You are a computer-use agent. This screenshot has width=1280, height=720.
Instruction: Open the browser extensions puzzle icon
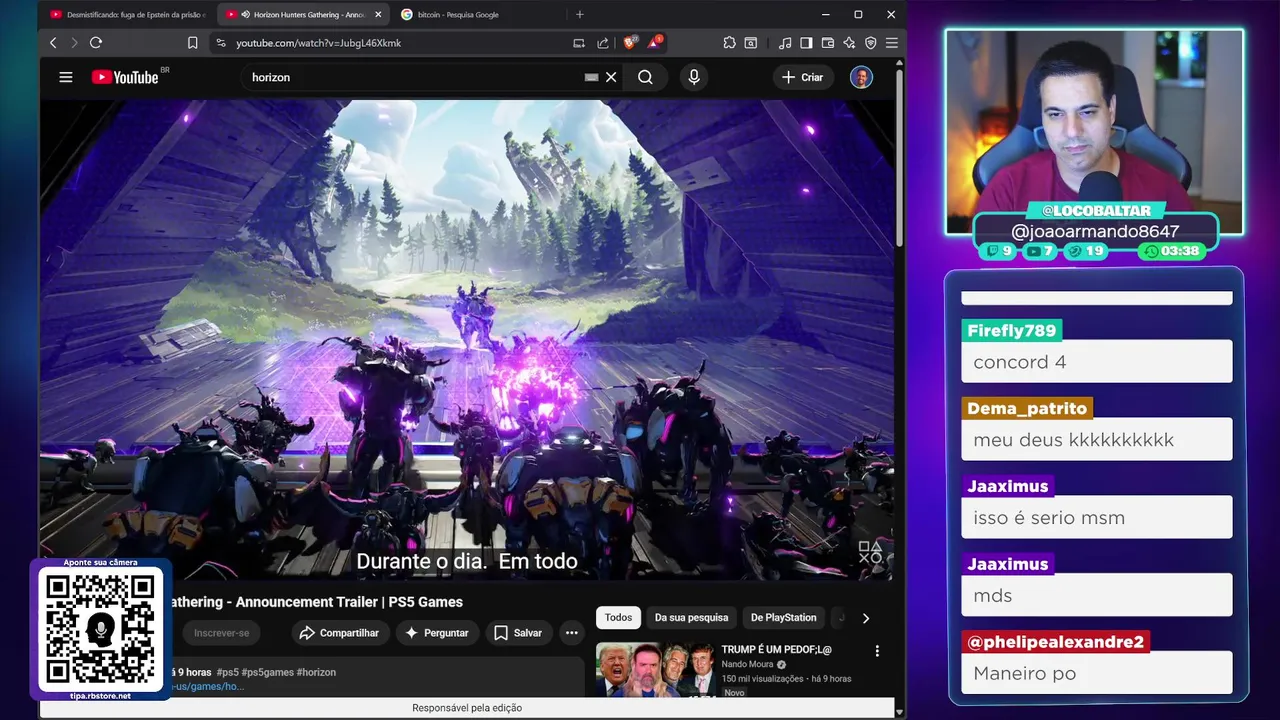(x=729, y=43)
